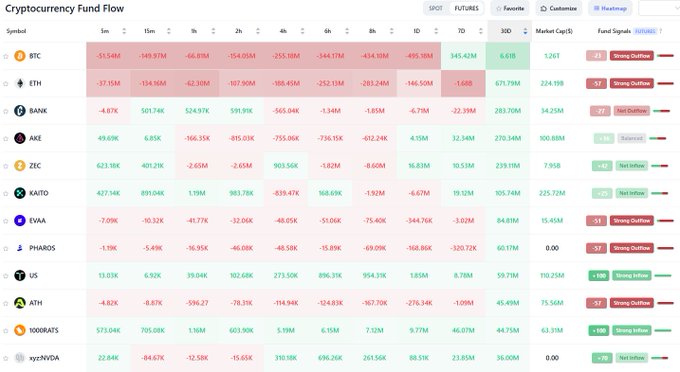Switch to the FUTURES tab

pyautogui.click(x=467, y=8)
